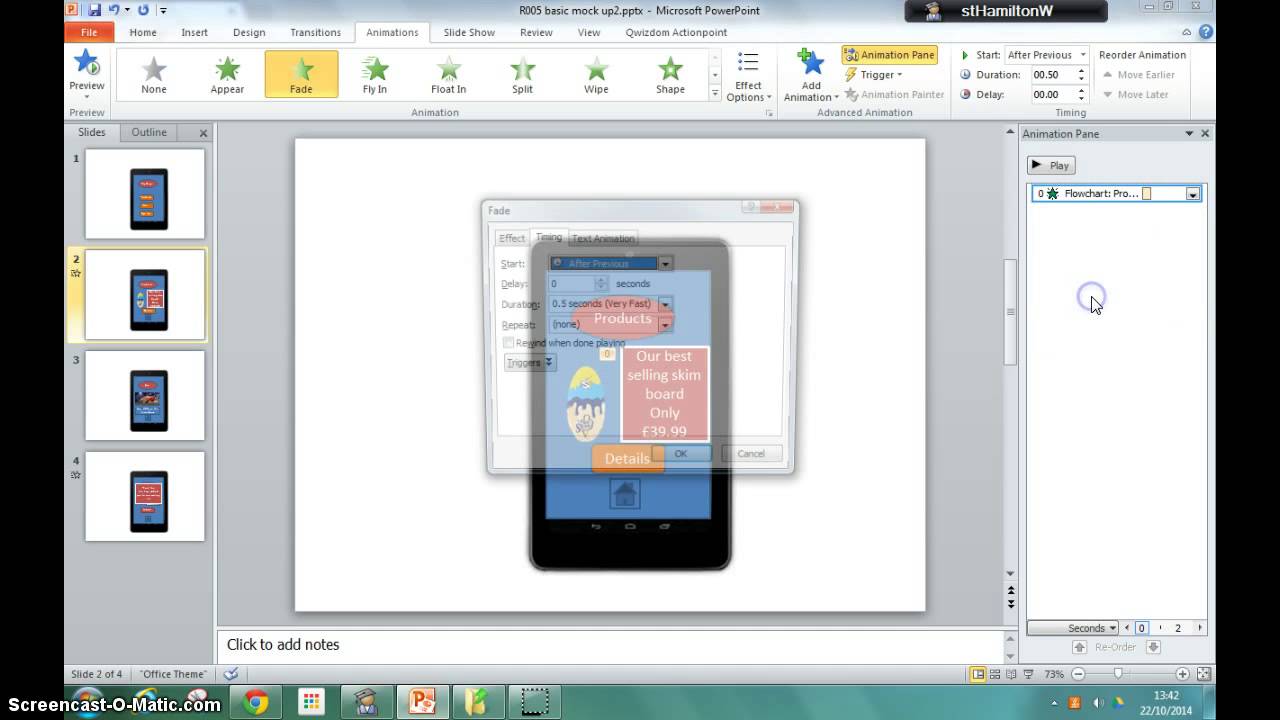Adjust the zoom slider handle

coord(1118,674)
